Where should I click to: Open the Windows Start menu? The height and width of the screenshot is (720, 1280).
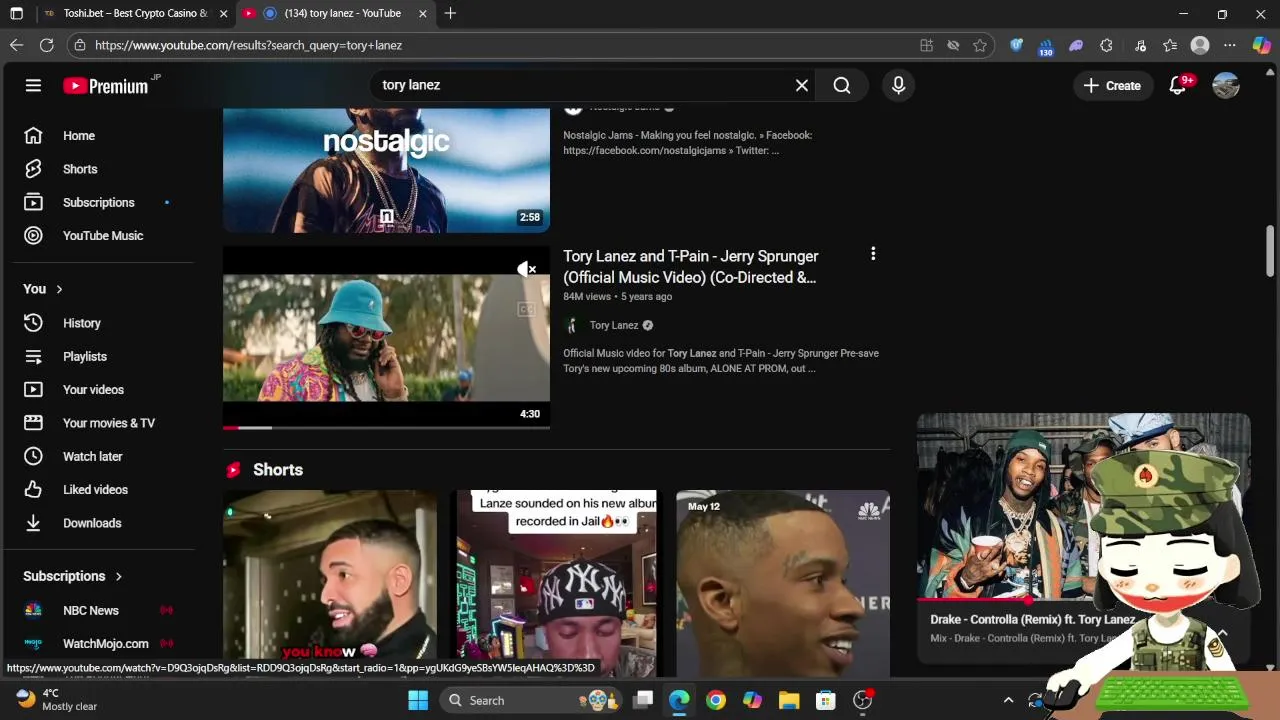(x=418, y=700)
